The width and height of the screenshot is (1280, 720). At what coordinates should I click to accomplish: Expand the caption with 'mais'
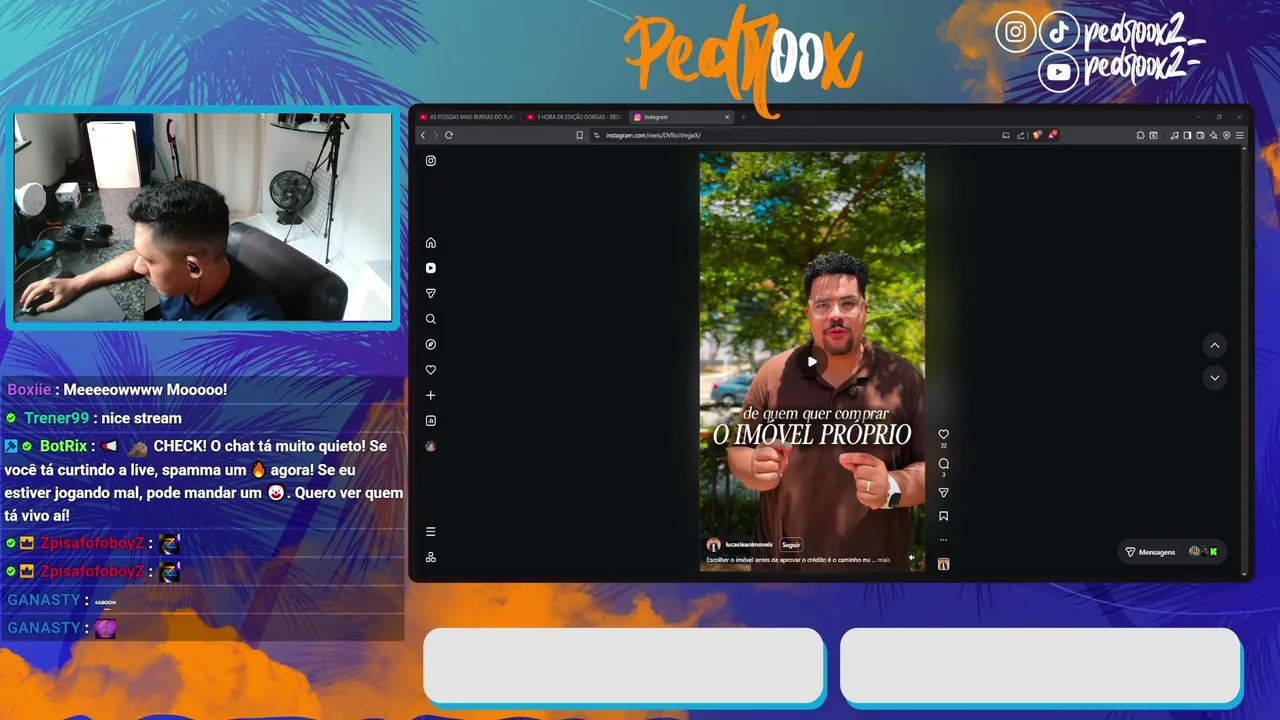[884, 560]
